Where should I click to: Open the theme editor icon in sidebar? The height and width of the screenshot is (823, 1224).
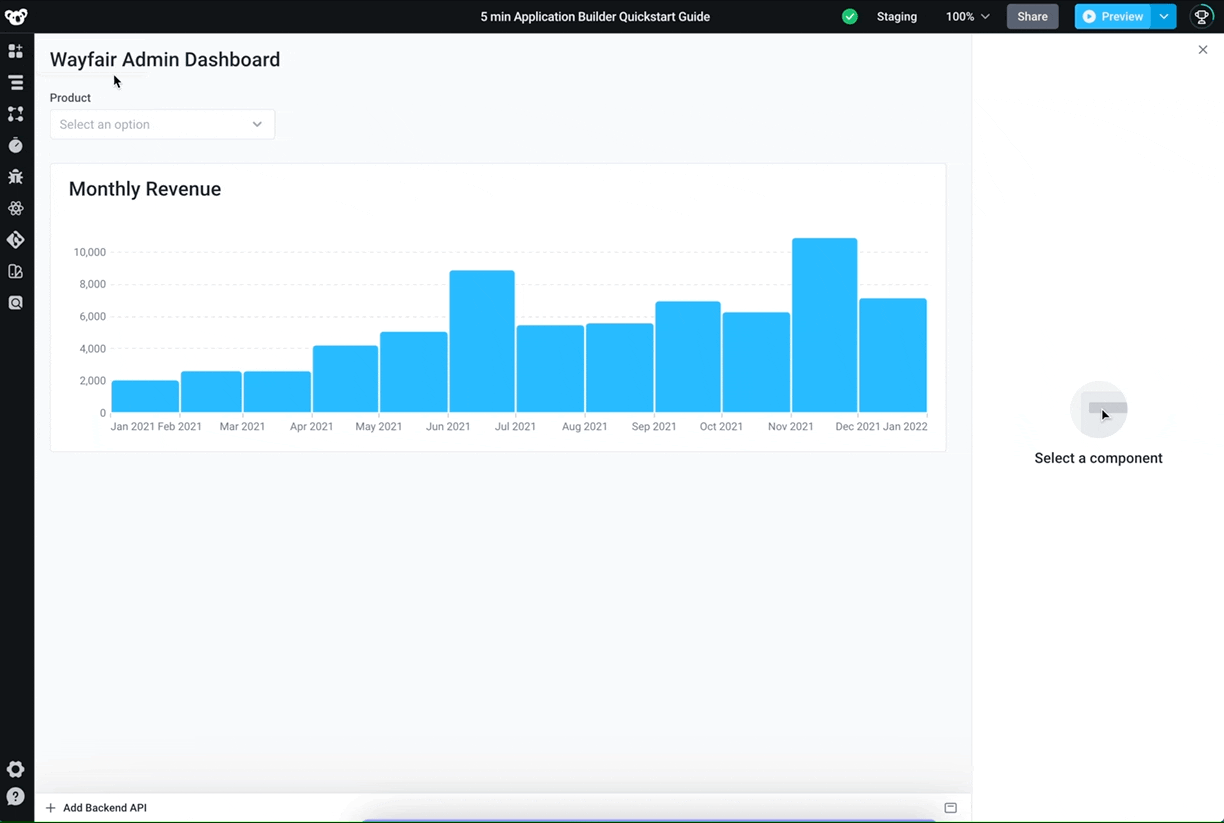(16, 272)
